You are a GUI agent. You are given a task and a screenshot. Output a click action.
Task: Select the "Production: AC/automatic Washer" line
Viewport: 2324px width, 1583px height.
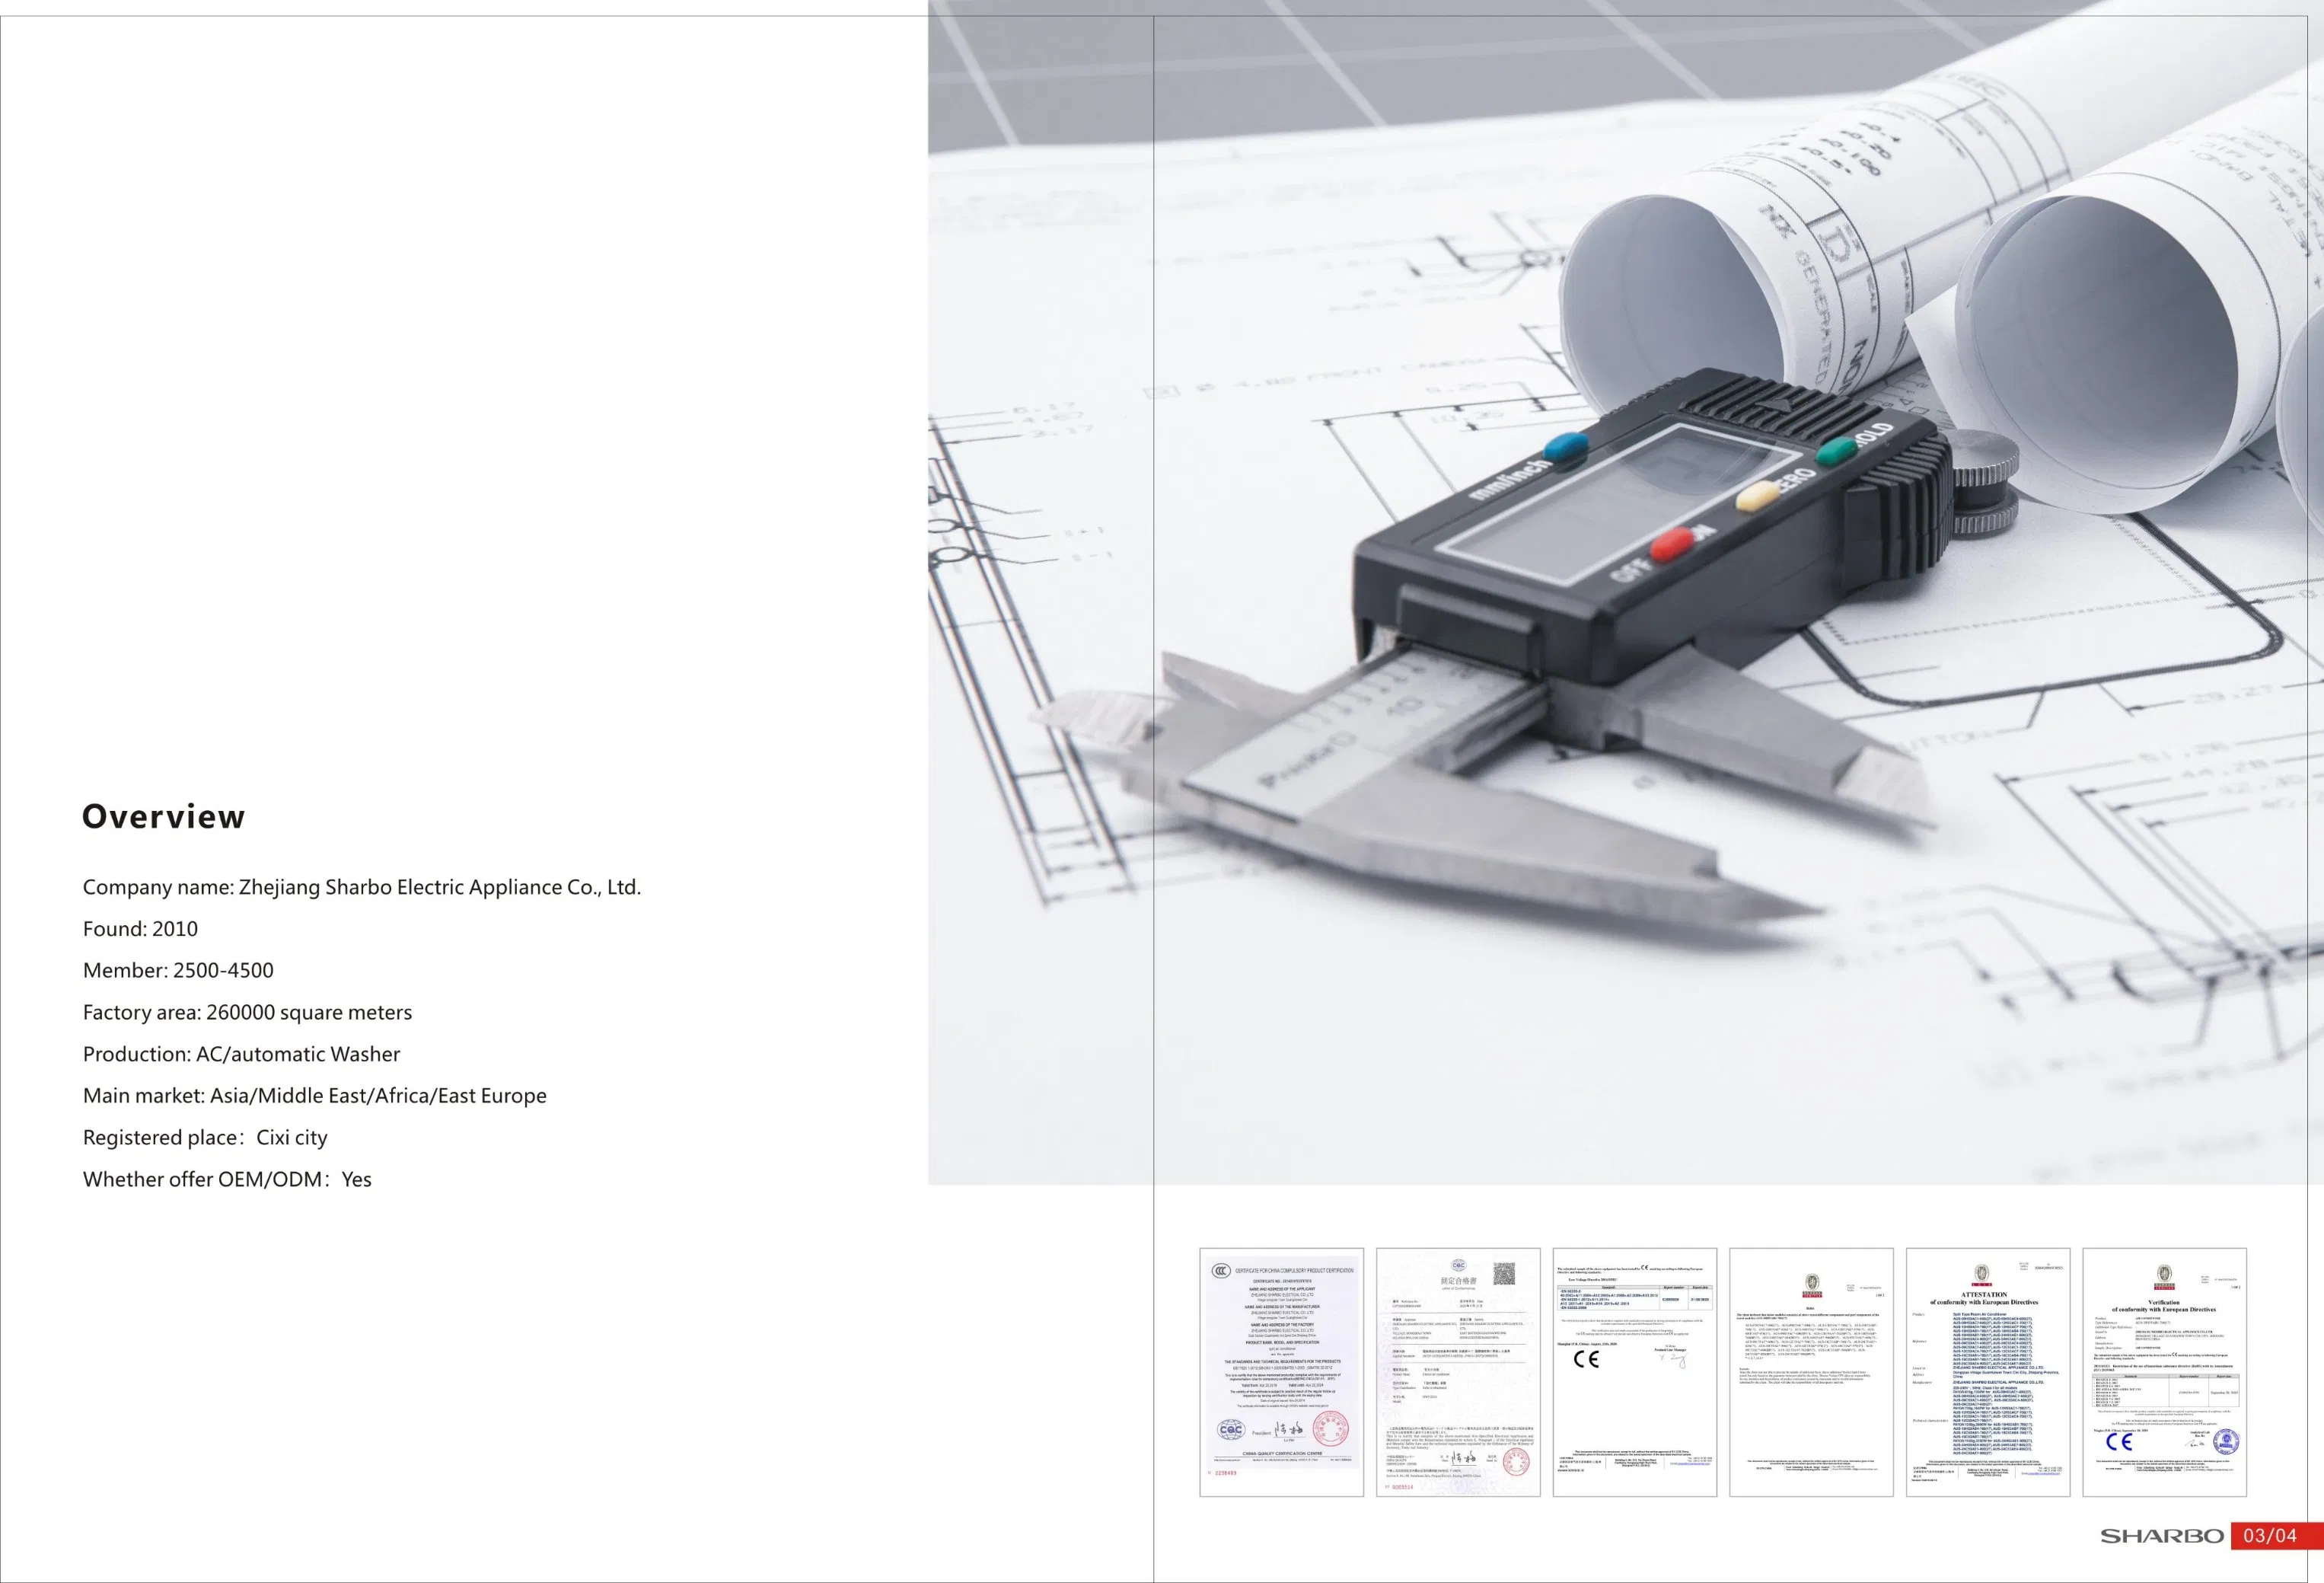point(241,1054)
